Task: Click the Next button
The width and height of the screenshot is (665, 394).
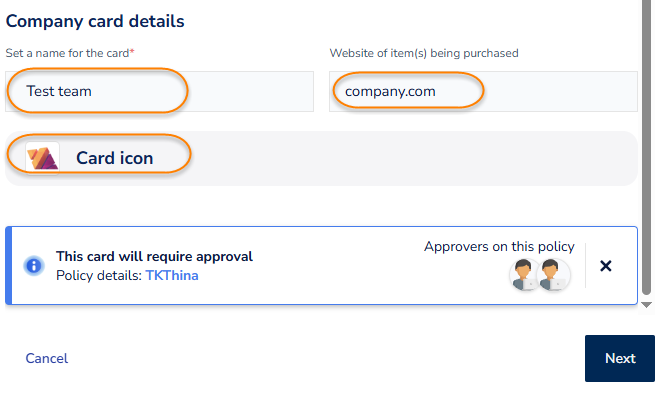Action: click(x=620, y=358)
